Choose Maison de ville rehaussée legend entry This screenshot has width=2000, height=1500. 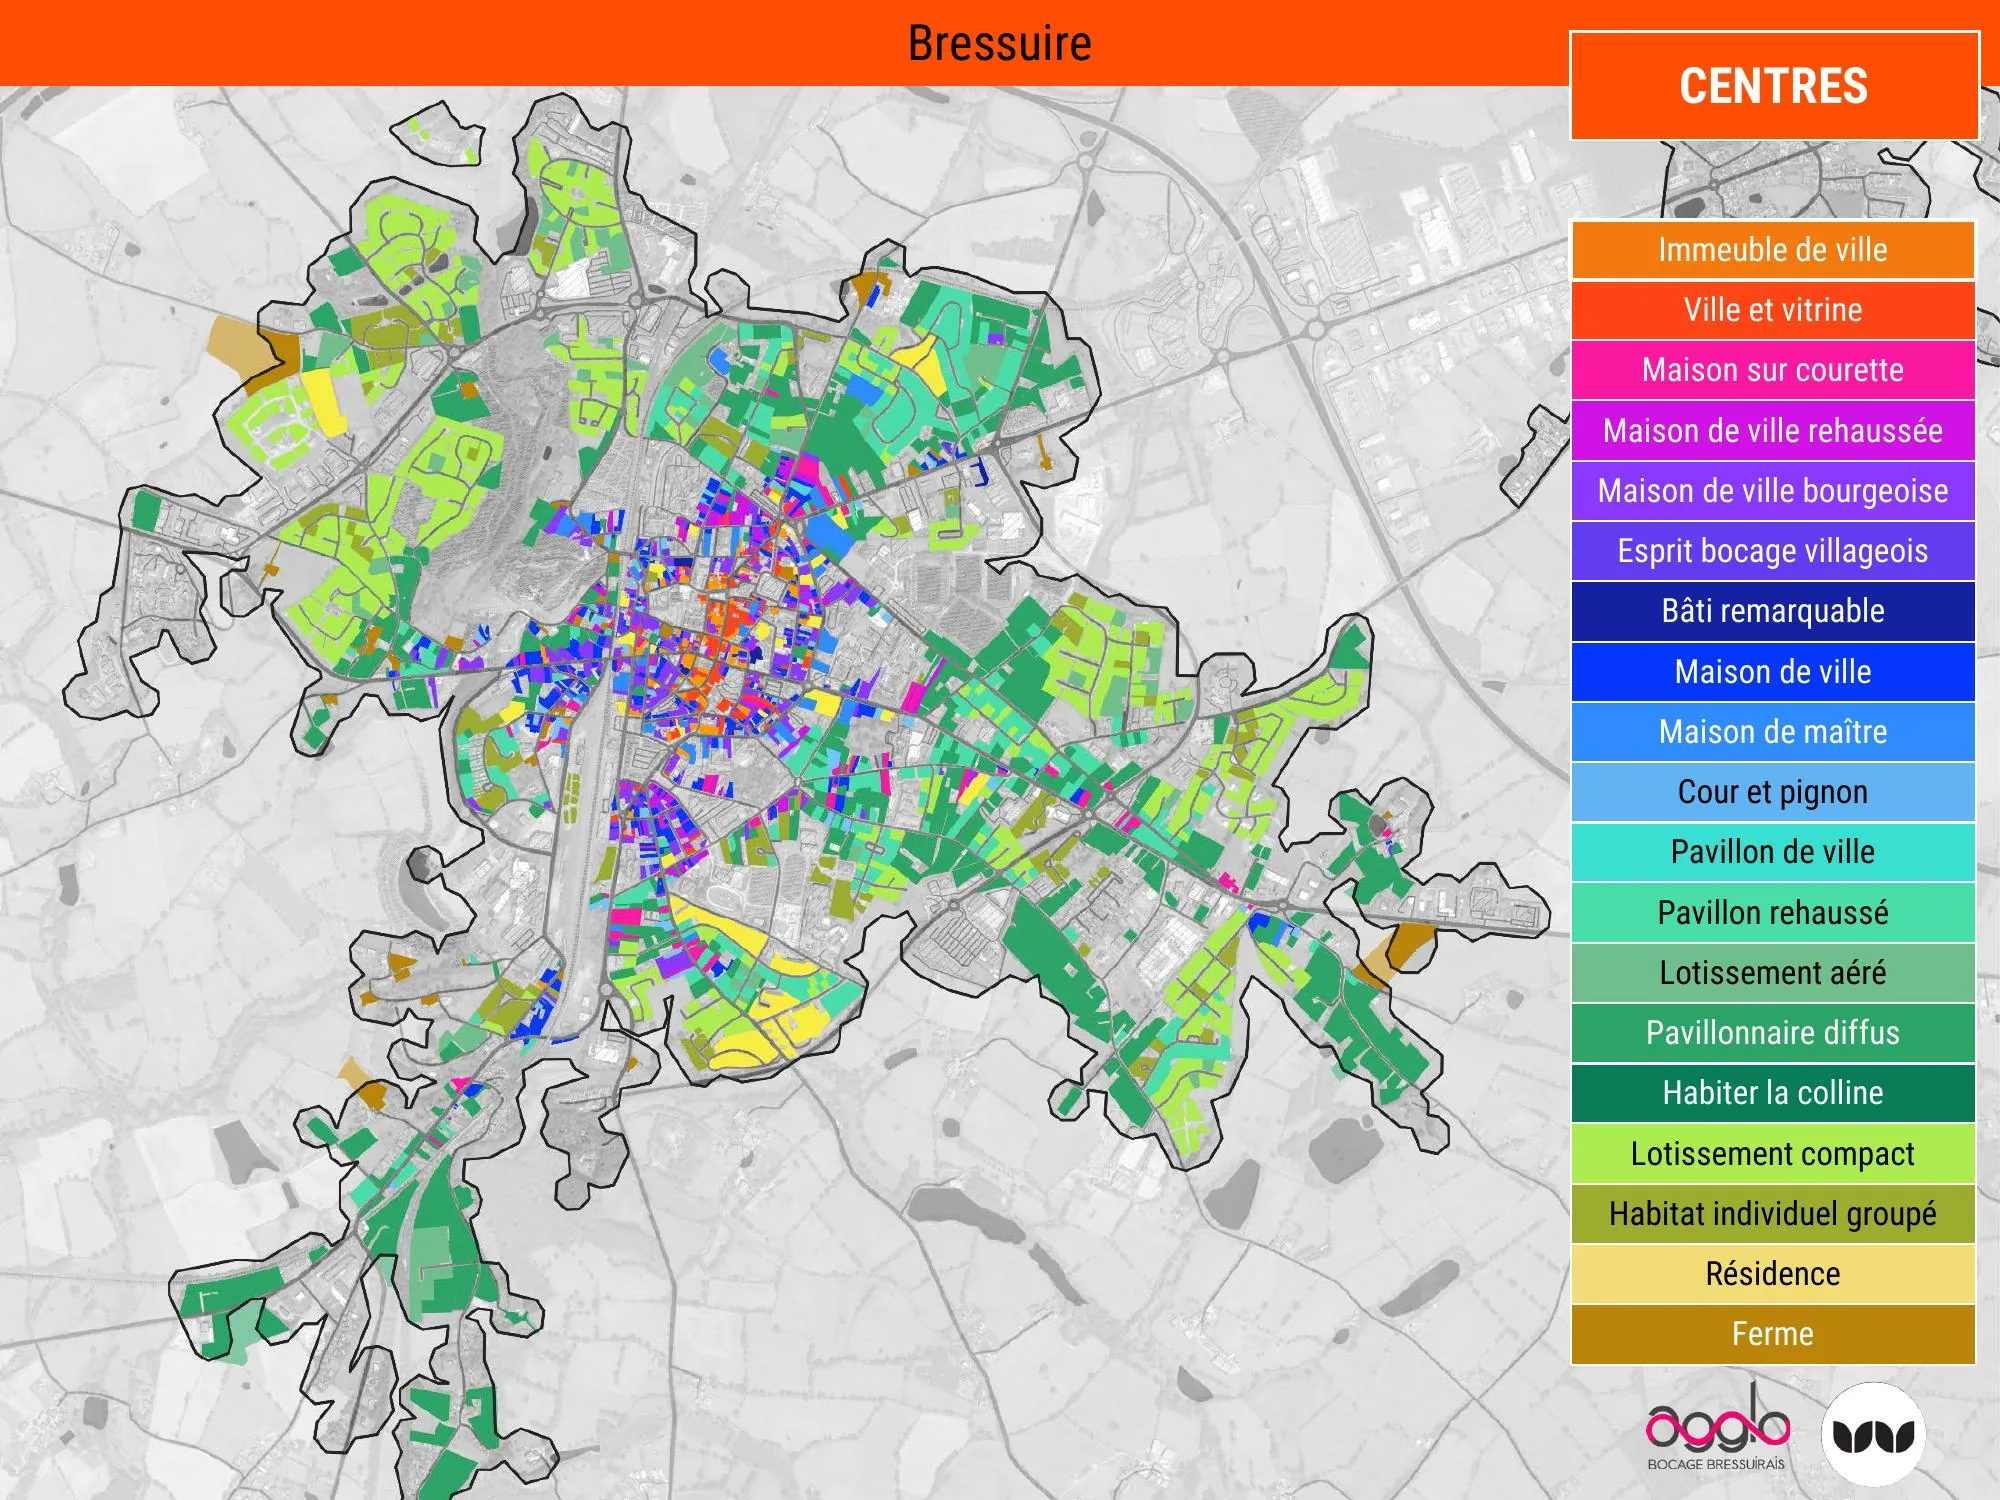tap(1773, 431)
